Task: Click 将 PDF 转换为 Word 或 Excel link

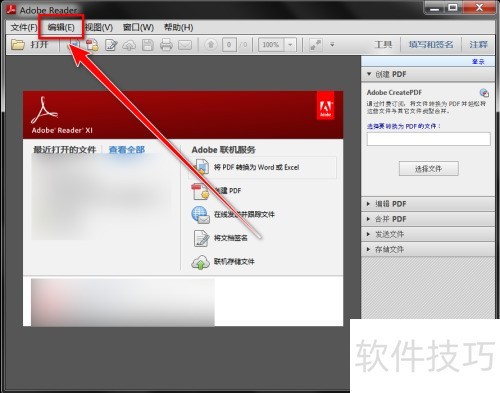Action: click(x=256, y=167)
